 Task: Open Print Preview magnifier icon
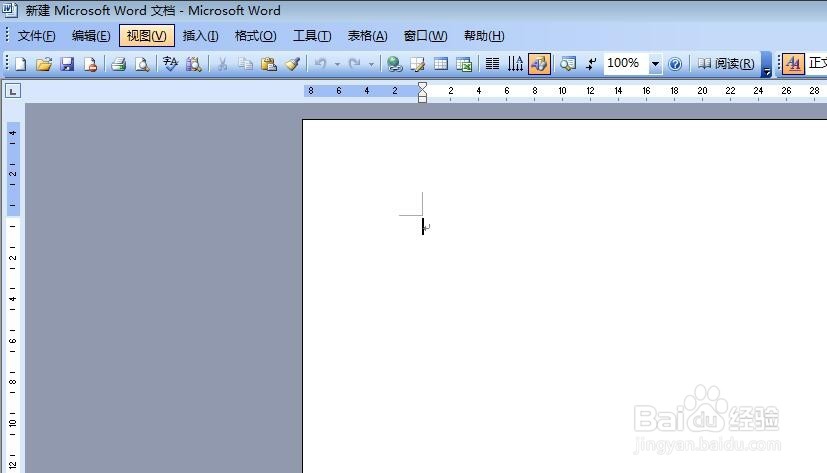[x=142, y=64]
